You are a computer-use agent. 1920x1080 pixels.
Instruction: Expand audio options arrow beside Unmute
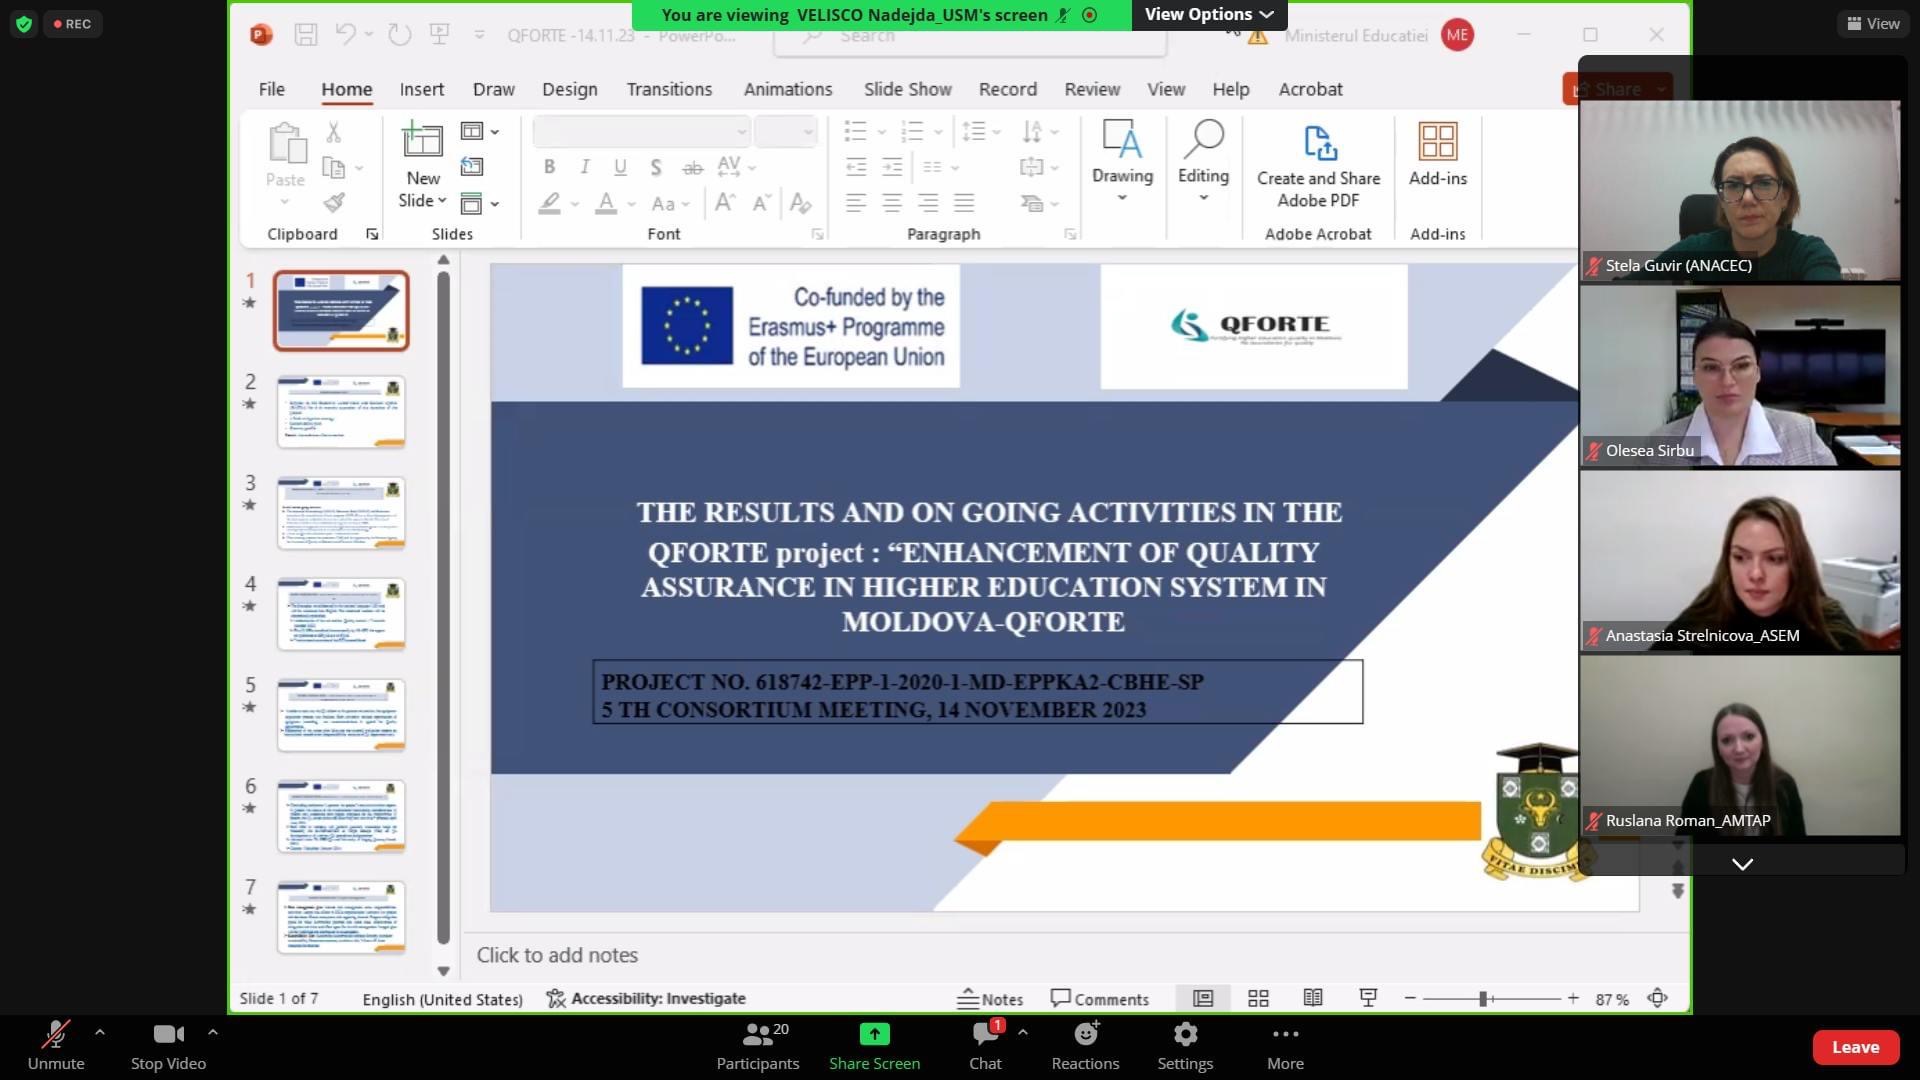coord(99,1030)
